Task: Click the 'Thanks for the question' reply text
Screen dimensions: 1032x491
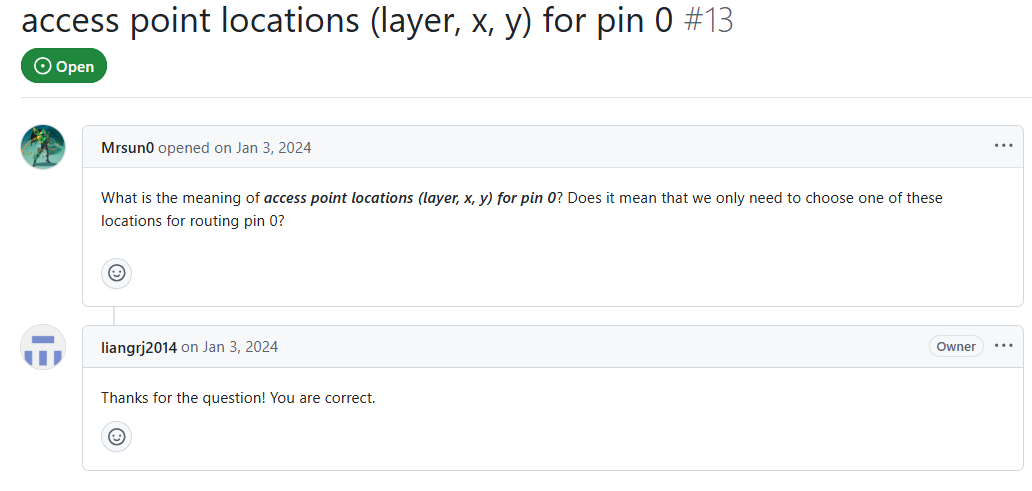Action: [x=238, y=398]
